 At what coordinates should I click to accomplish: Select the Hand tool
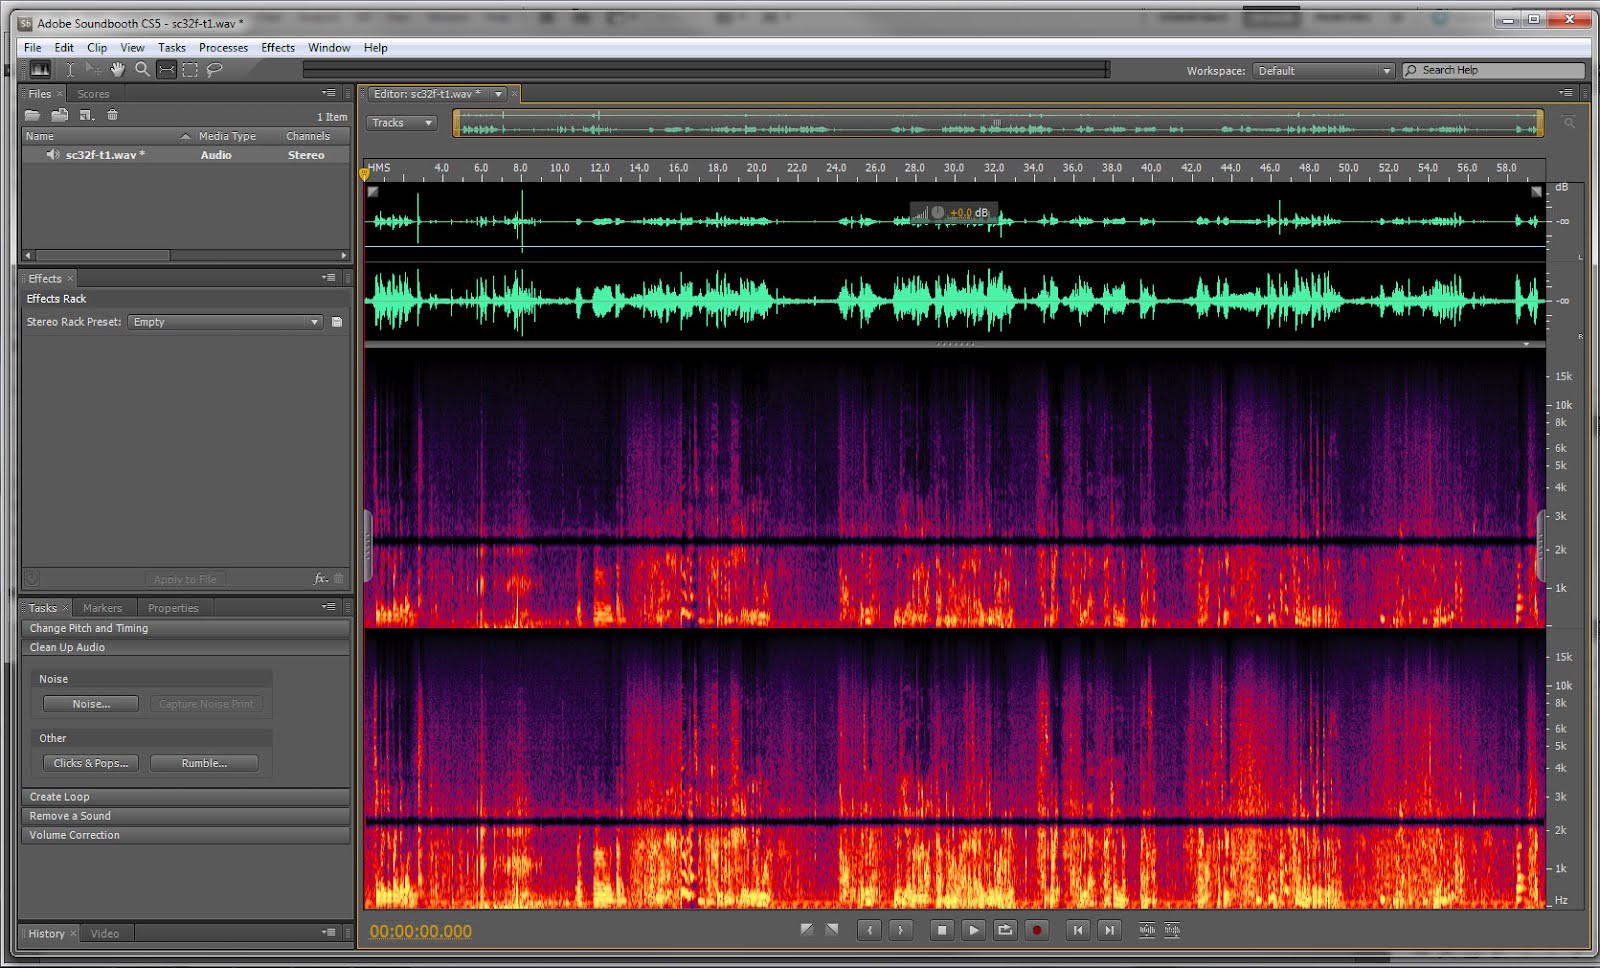click(x=118, y=69)
